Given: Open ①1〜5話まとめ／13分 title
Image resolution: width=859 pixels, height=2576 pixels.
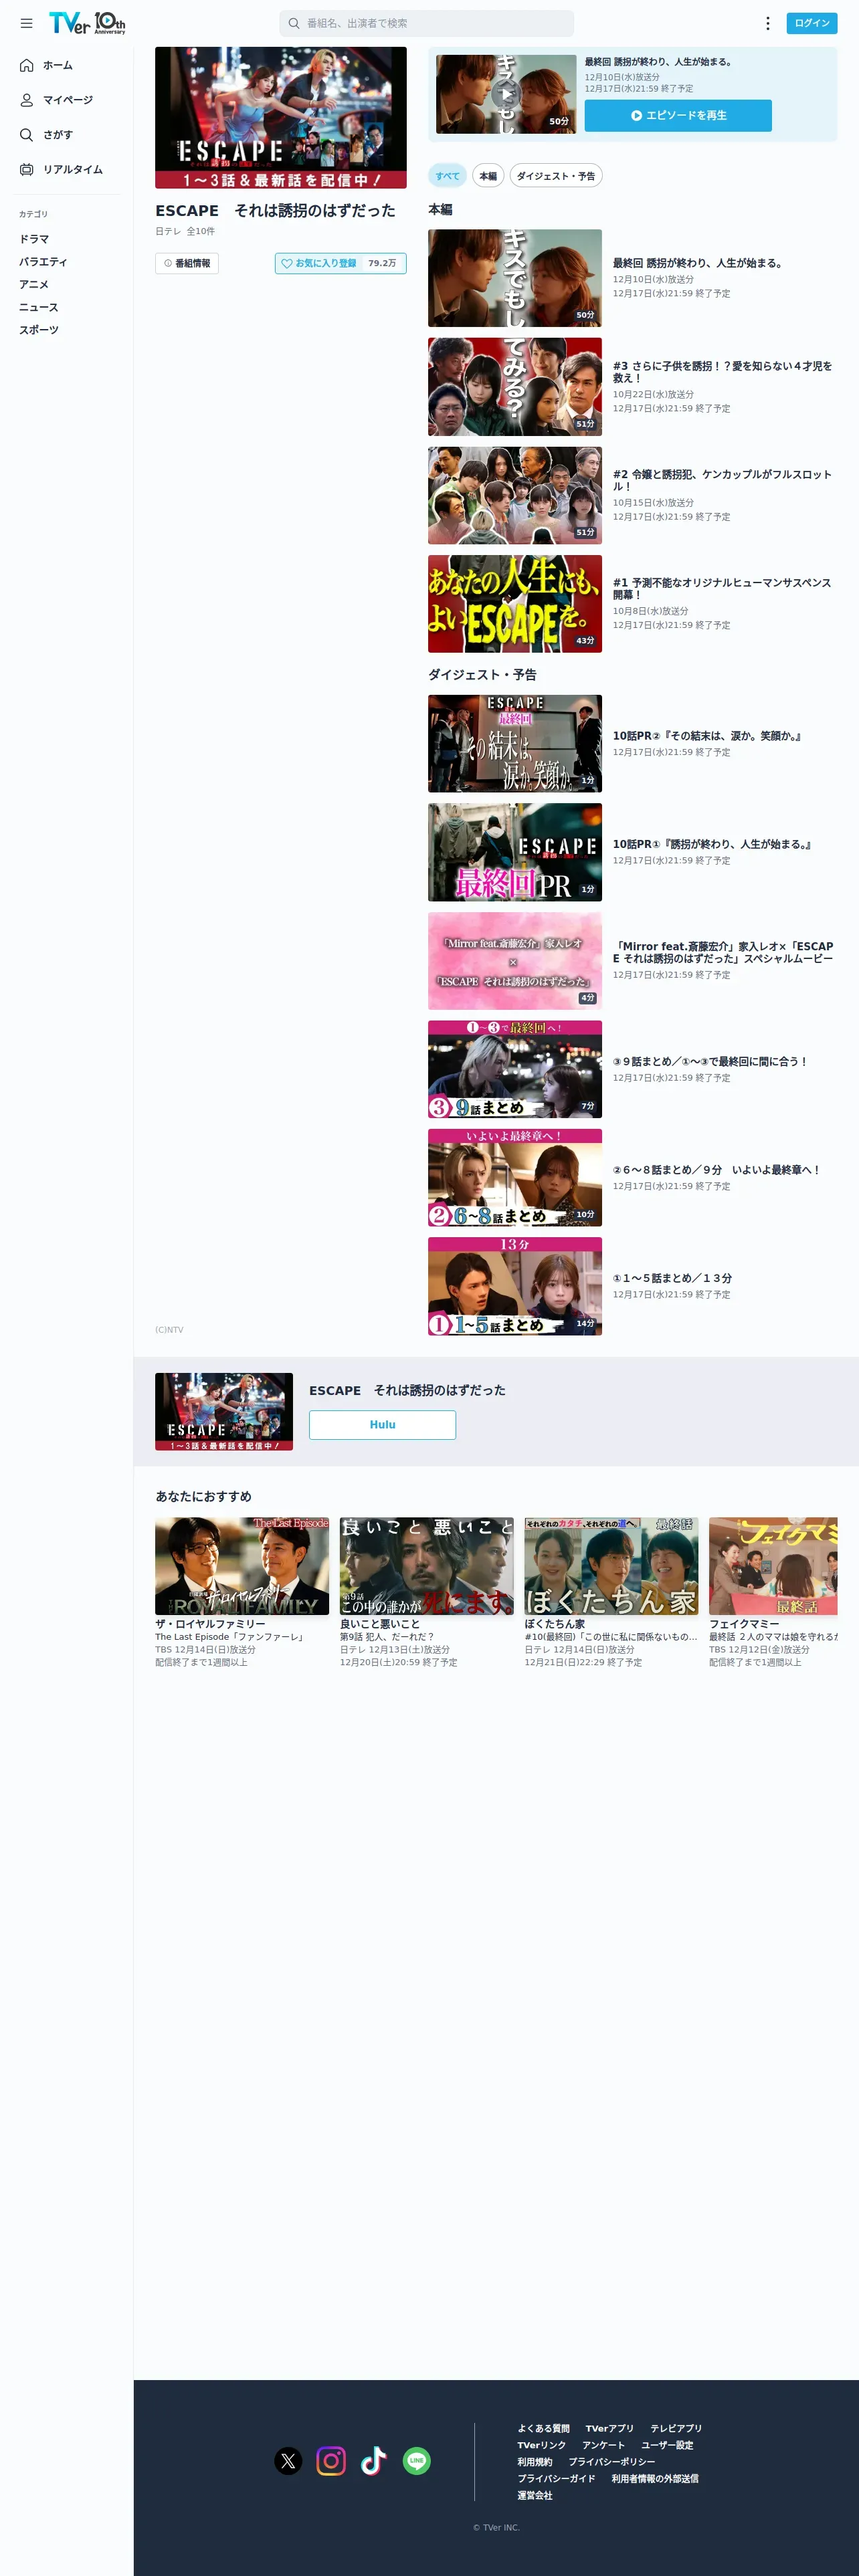Looking at the screenshot, I should [x=672, y=1278].
